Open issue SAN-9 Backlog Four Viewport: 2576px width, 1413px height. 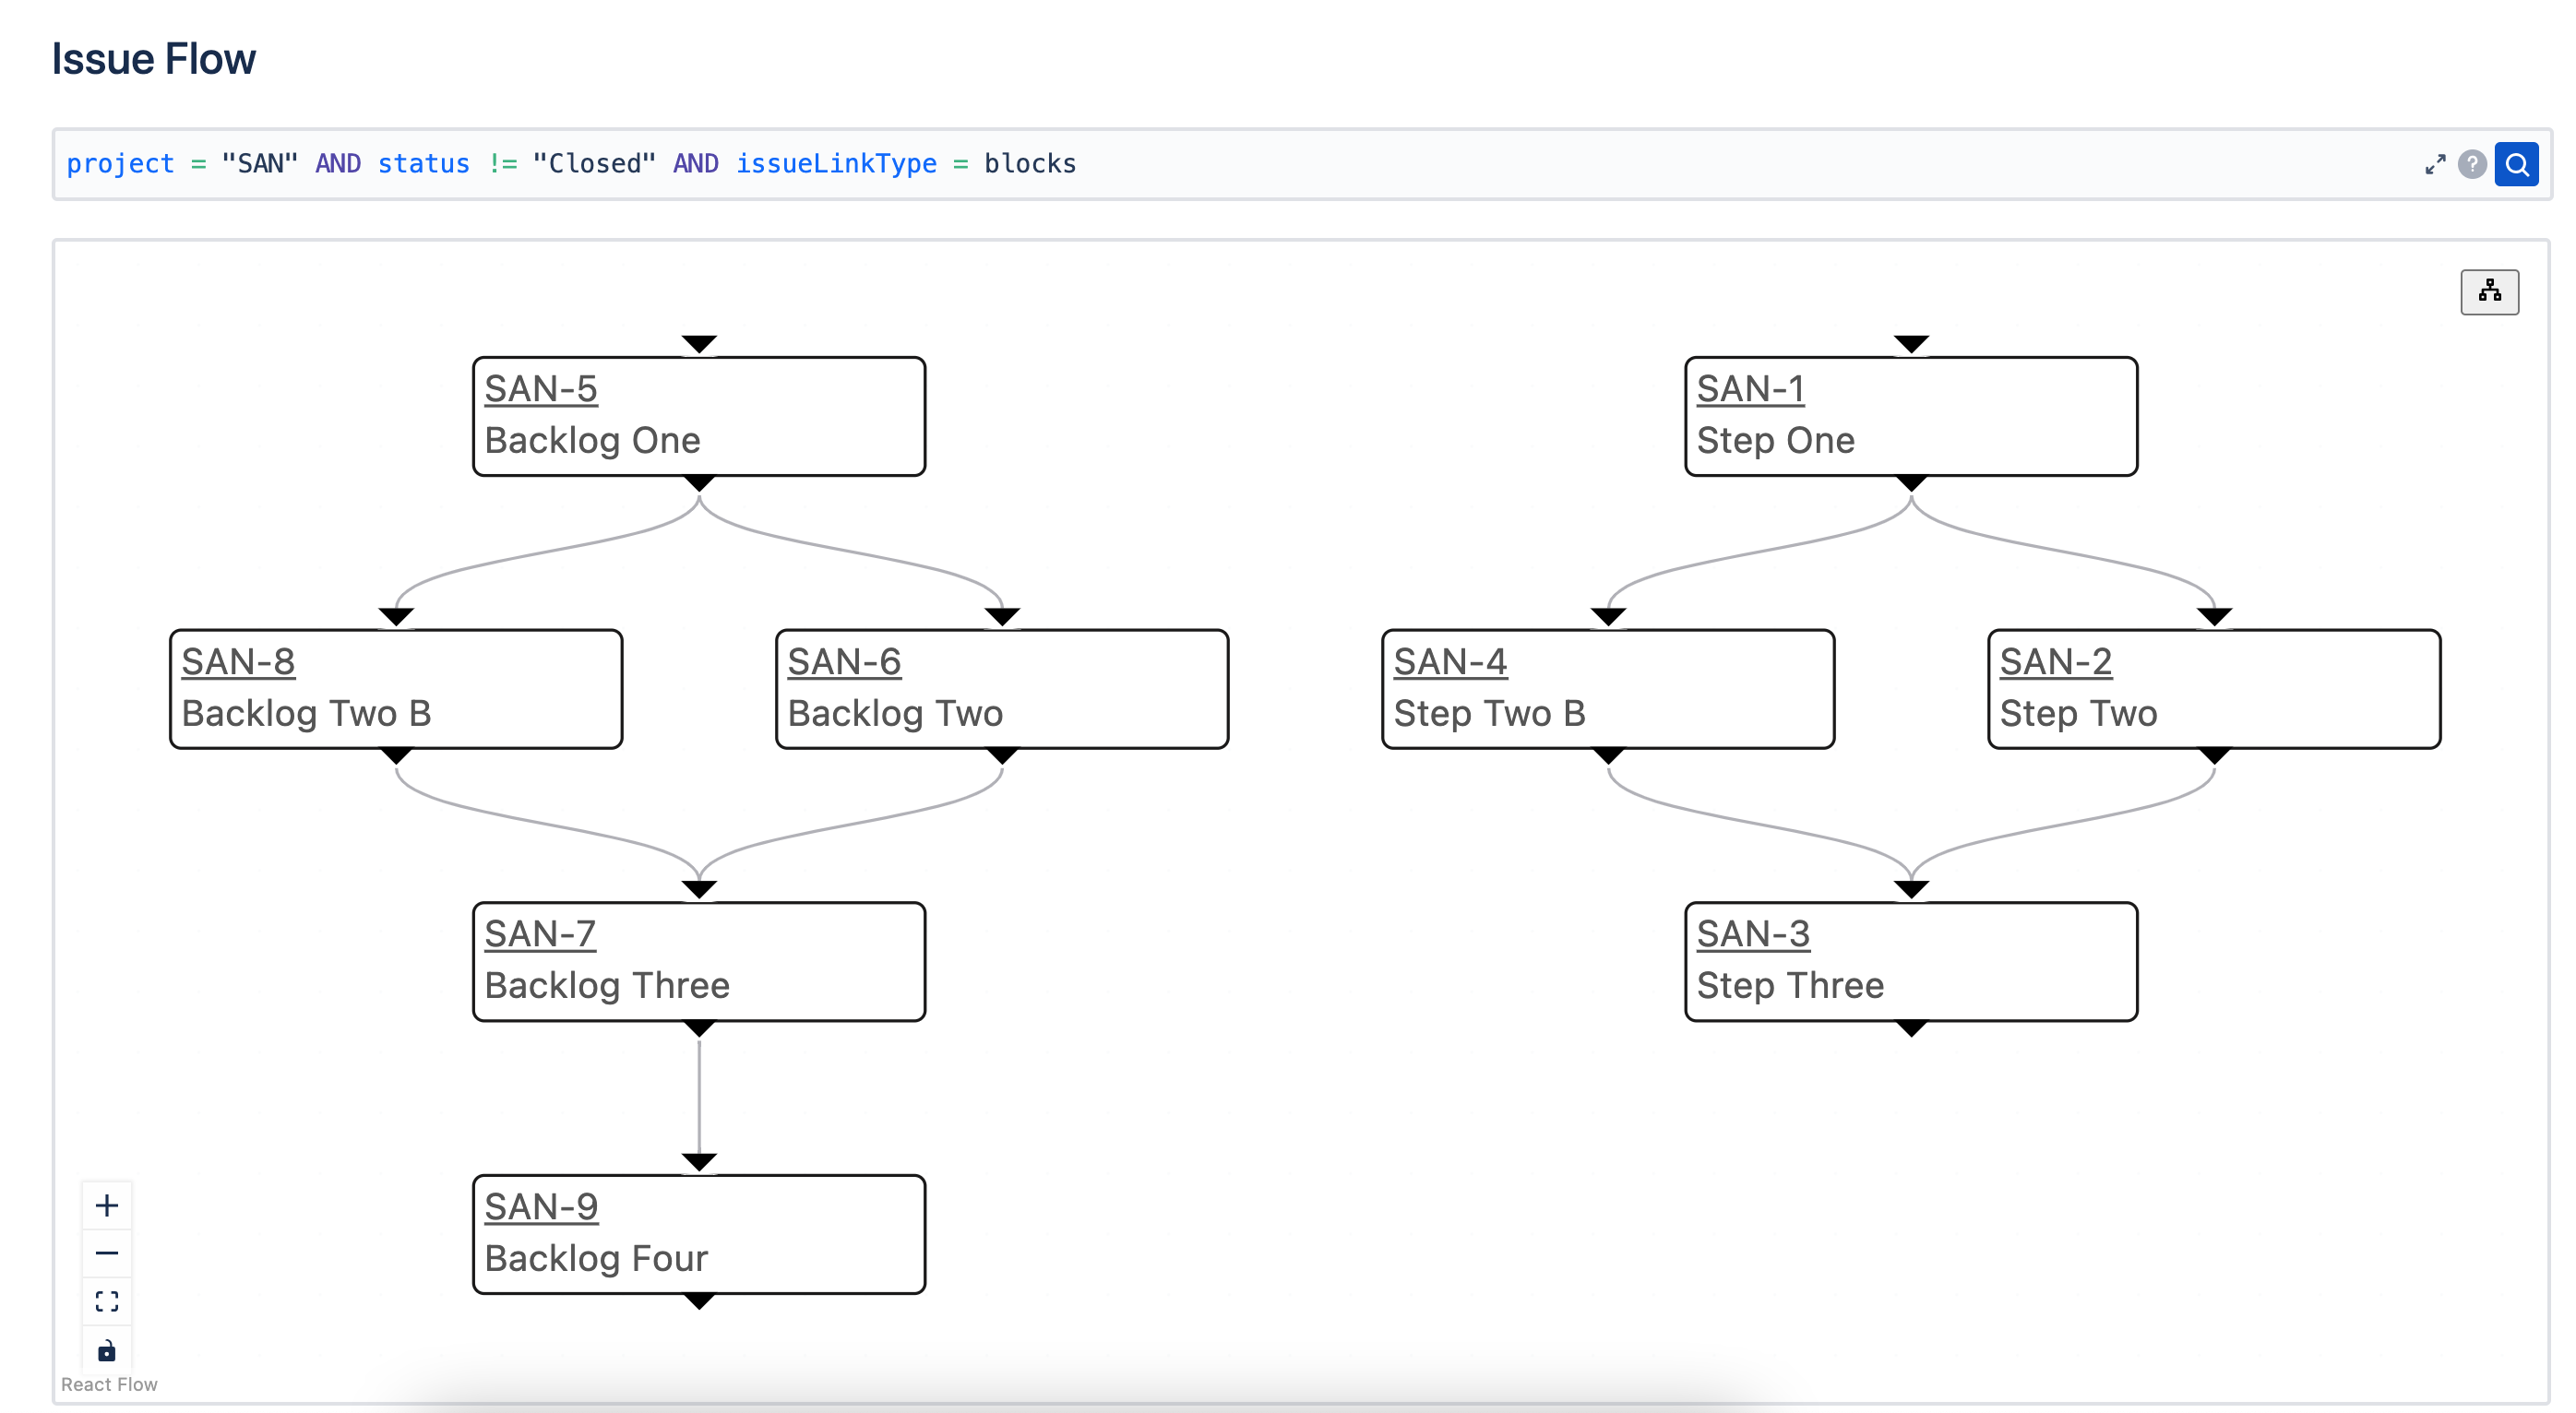[x=540, y=1206]
